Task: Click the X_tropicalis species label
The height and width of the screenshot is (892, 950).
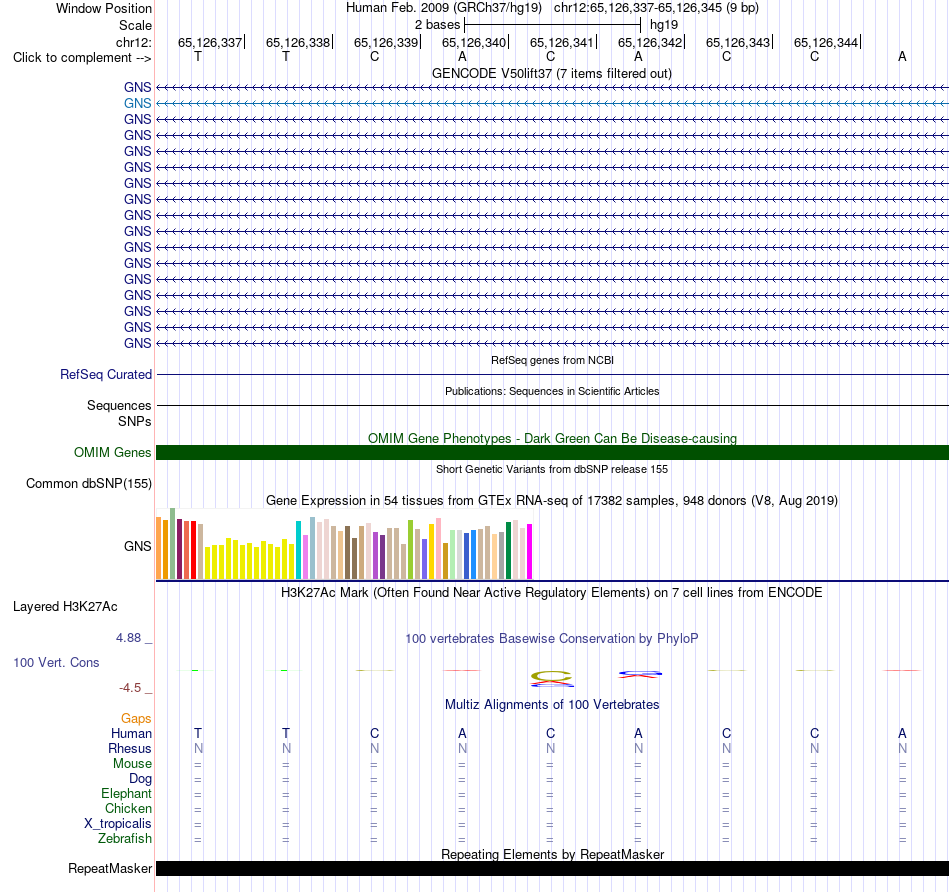Action: click(x=118, y=824)
